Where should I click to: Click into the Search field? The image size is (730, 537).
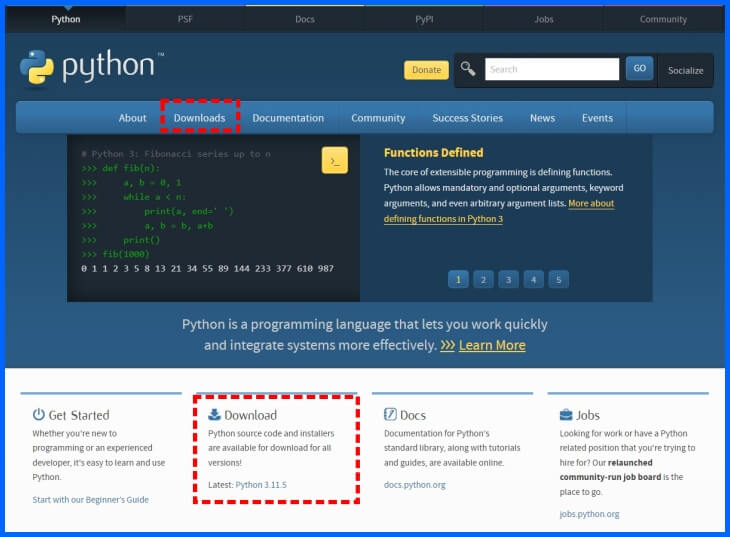pos(552,69)
